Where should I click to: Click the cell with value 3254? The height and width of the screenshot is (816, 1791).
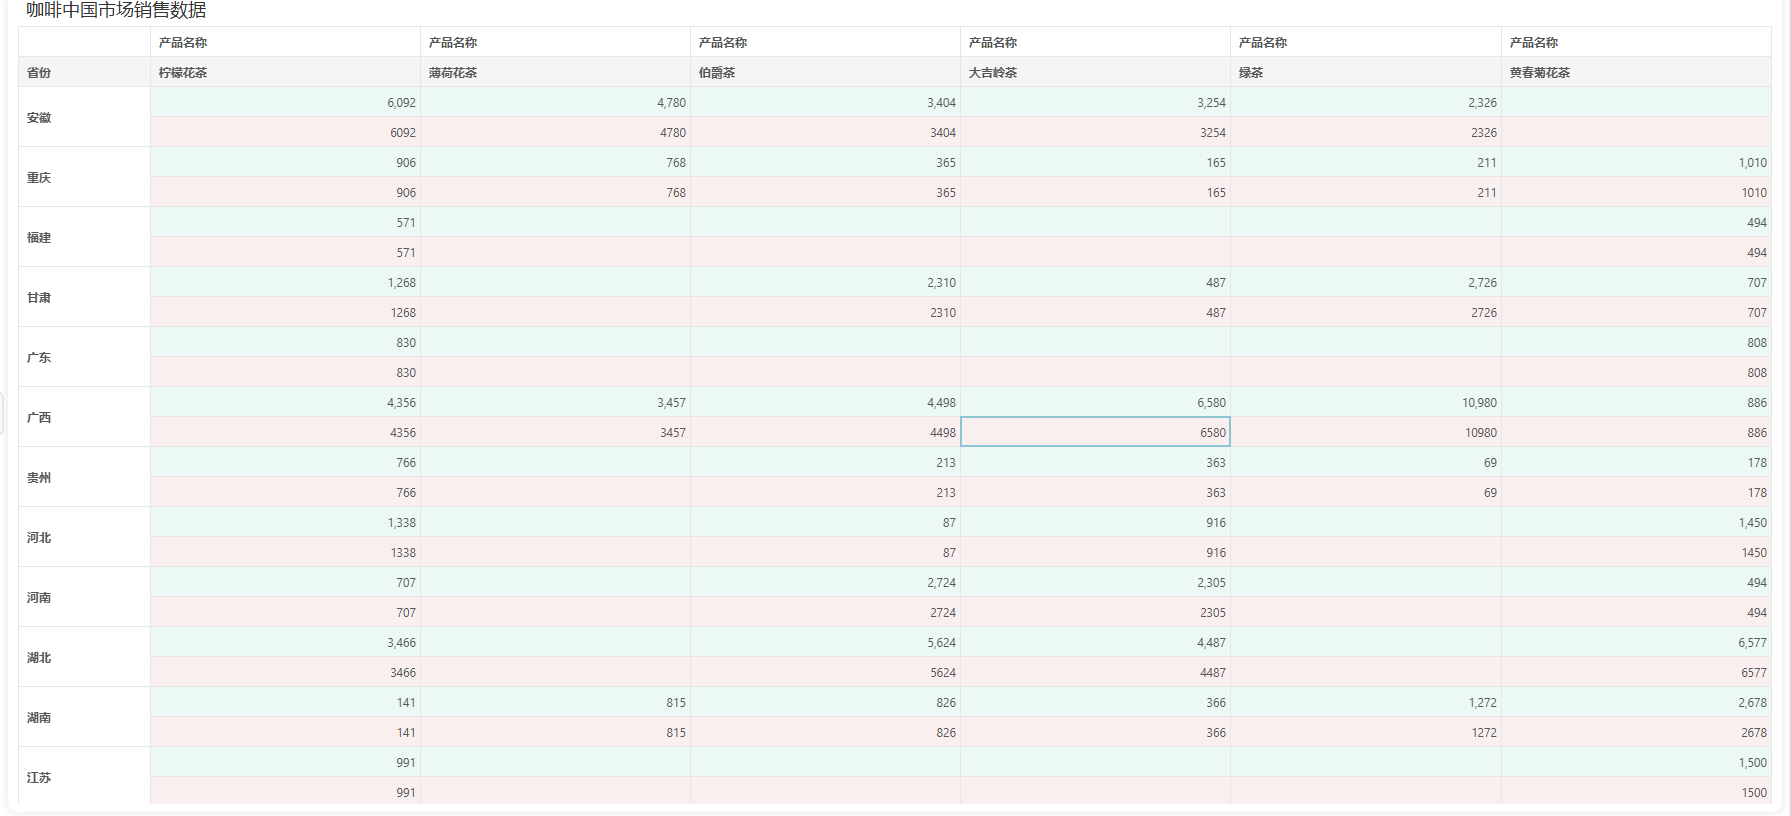(x=1095, y=132)
